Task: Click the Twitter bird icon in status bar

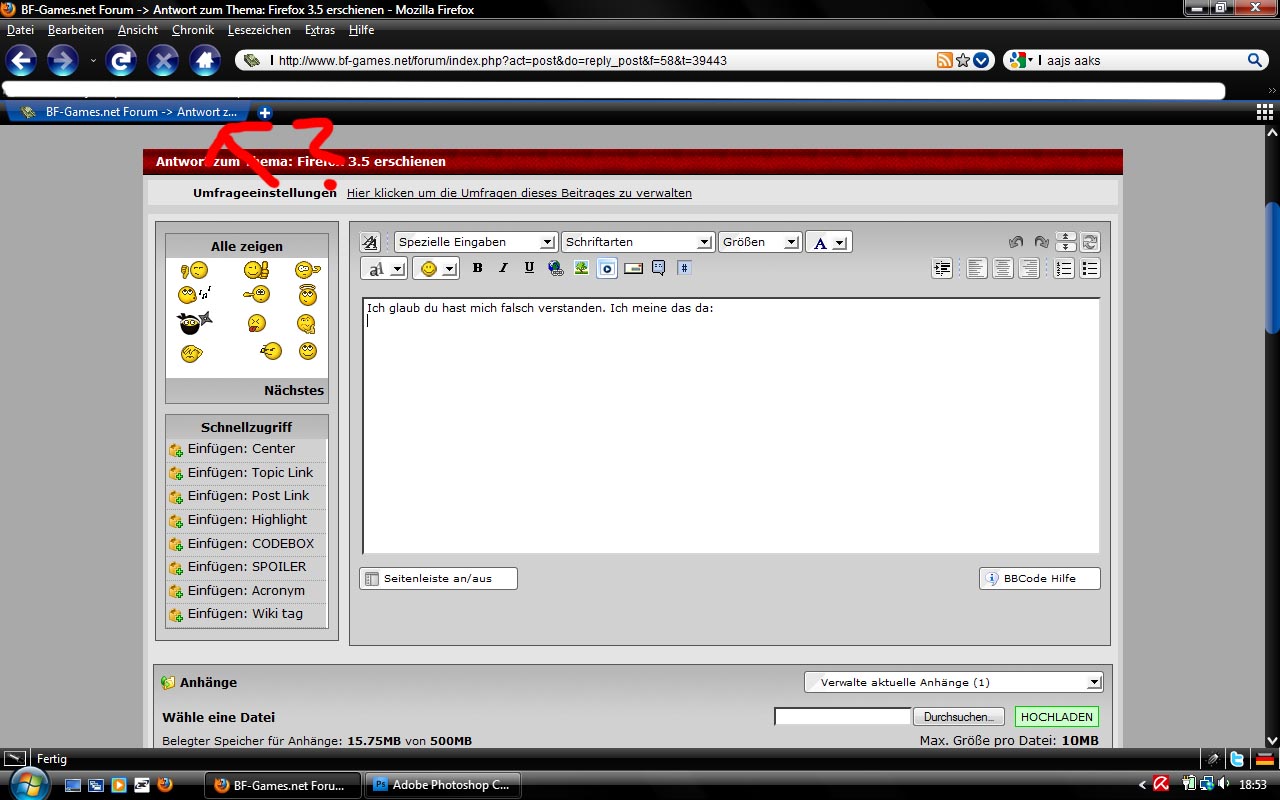Action: click(x=1238, y=760)
